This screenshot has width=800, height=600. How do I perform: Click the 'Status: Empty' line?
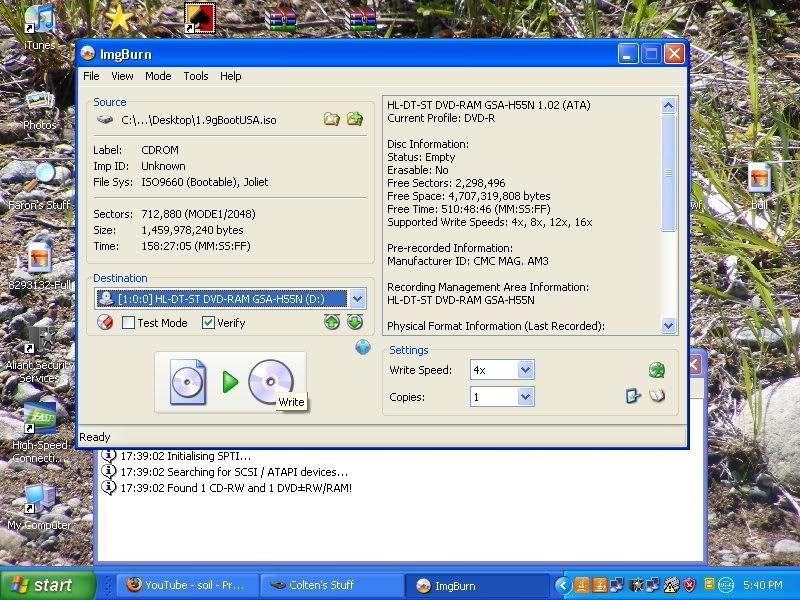pos(421,157)
